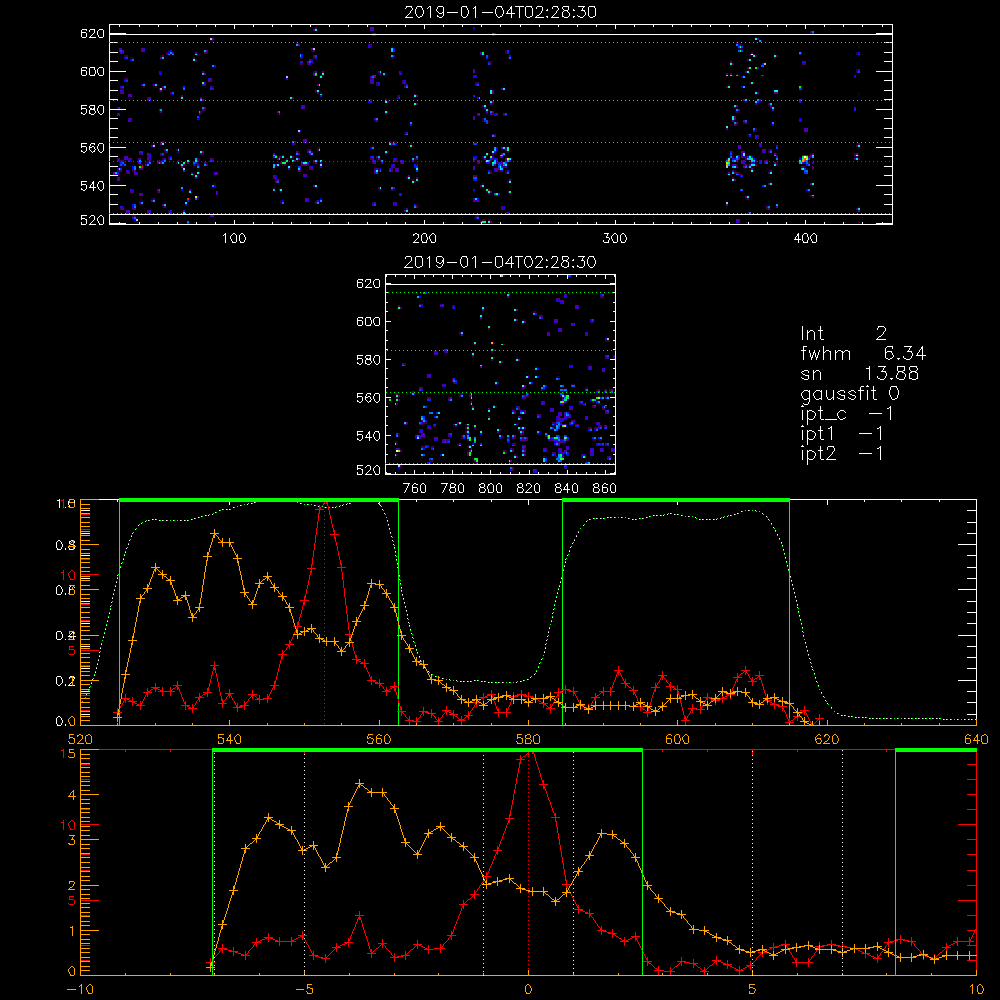The width and height of the screenshot is (1000, 1000).
Task: Click x-axis label 780 of the middle image
Action: tap(453, 489)
